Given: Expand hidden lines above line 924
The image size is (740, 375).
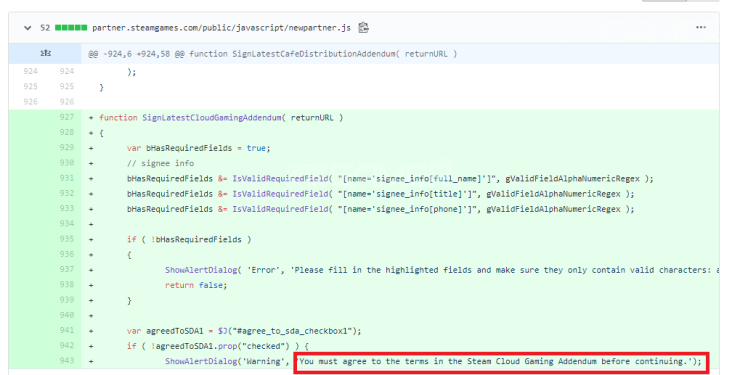Looking at the screenshot, I should 45,53.
